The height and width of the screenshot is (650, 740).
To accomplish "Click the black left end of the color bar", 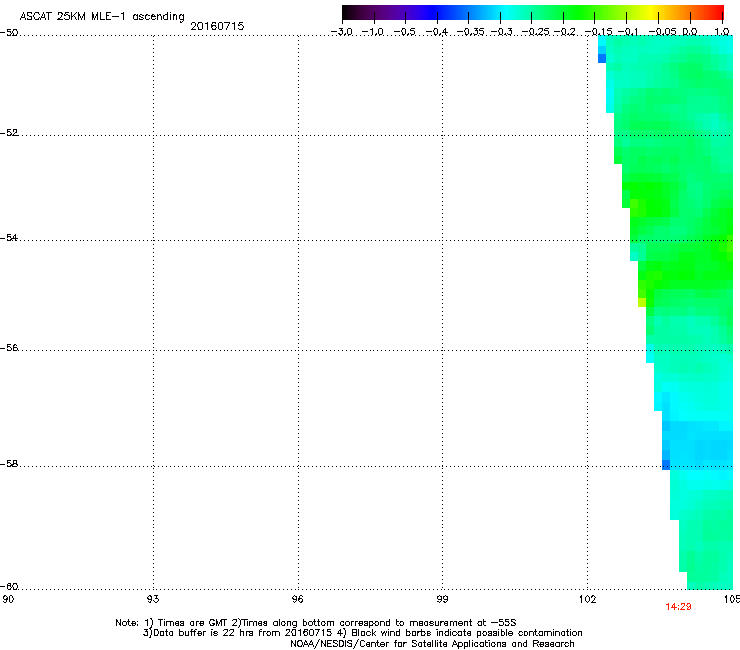I will tap(347, 12).
